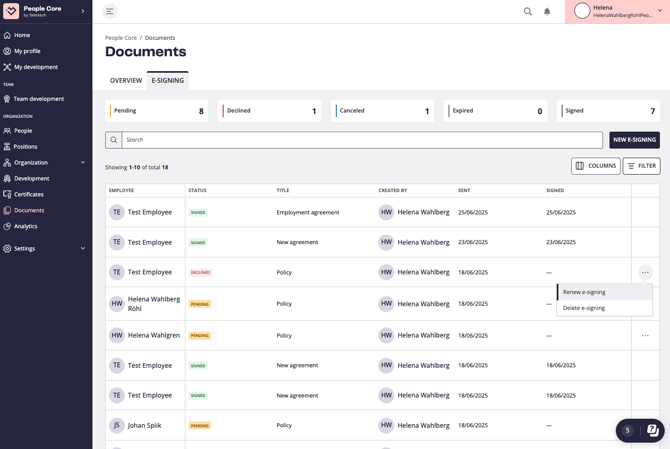The height and width of the screenshot is (449, 670).
Task: Open My development sidebar item
Action: coord(35,67)
